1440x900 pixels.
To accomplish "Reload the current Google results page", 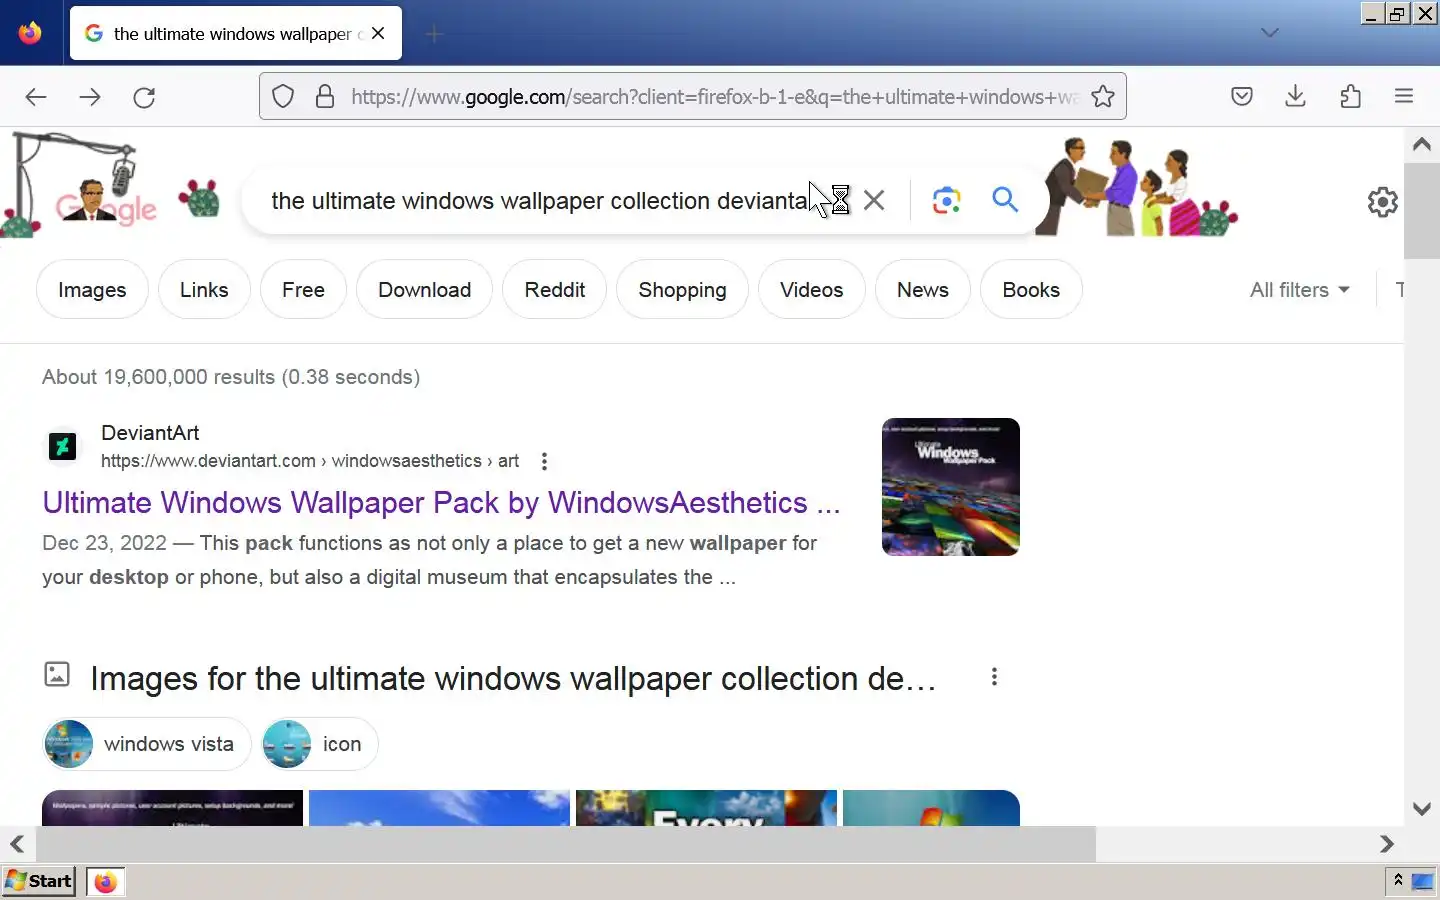I will 144,97.
